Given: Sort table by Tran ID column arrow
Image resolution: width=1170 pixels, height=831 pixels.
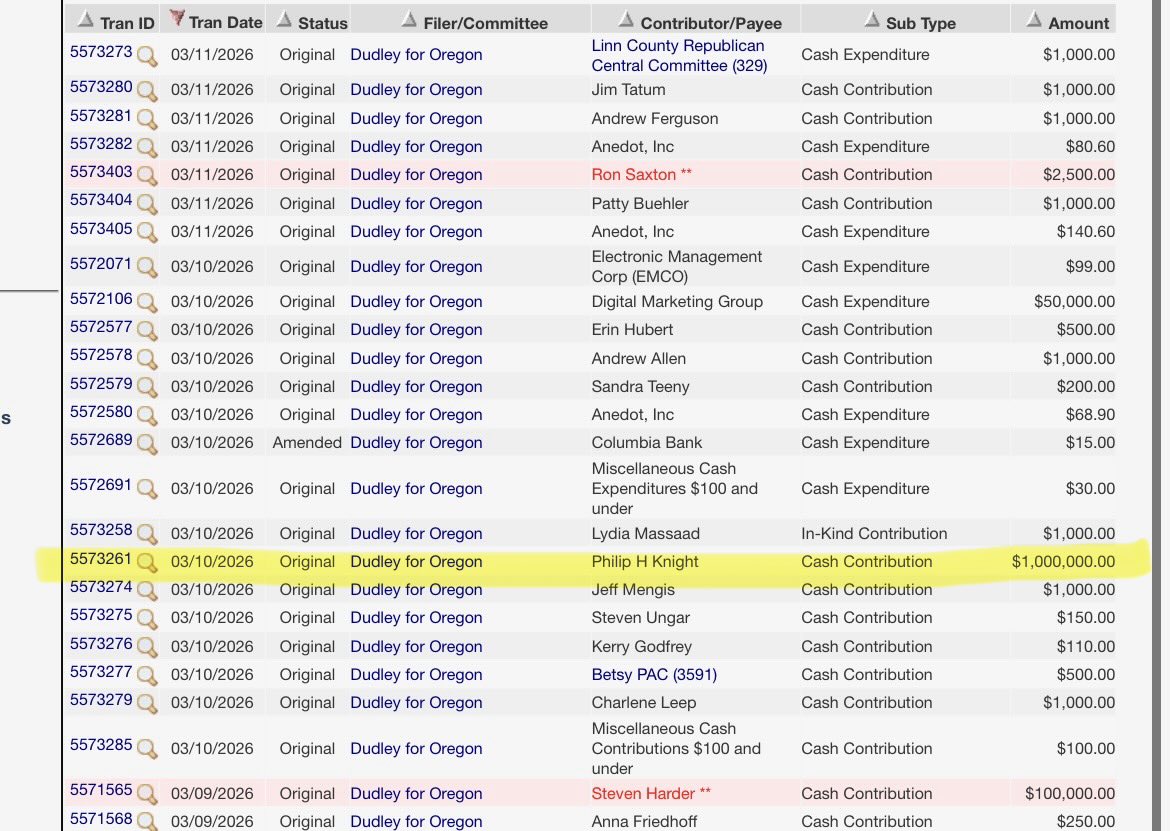Looking at the screenshot, I should (86, 20).
